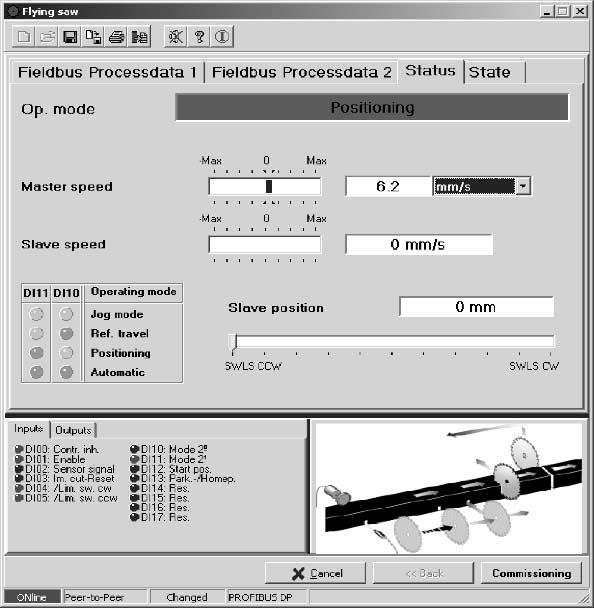594x608 pixels.
Task: Open the mm/s unit dropdown arrow
Action: pyautogui.click(x=523, y=187)
